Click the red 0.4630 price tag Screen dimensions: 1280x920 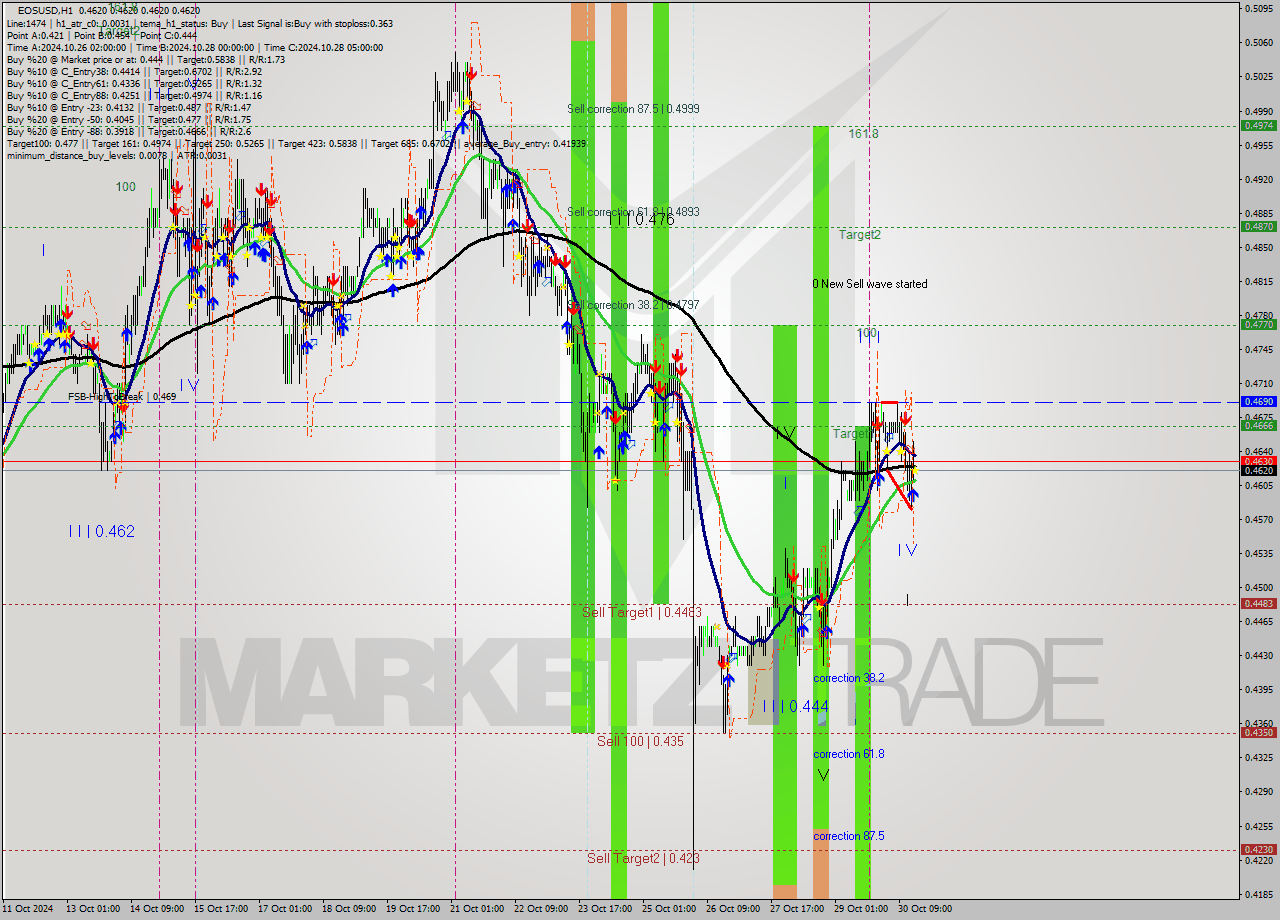pyautogui.click(x=1257, y=461)
